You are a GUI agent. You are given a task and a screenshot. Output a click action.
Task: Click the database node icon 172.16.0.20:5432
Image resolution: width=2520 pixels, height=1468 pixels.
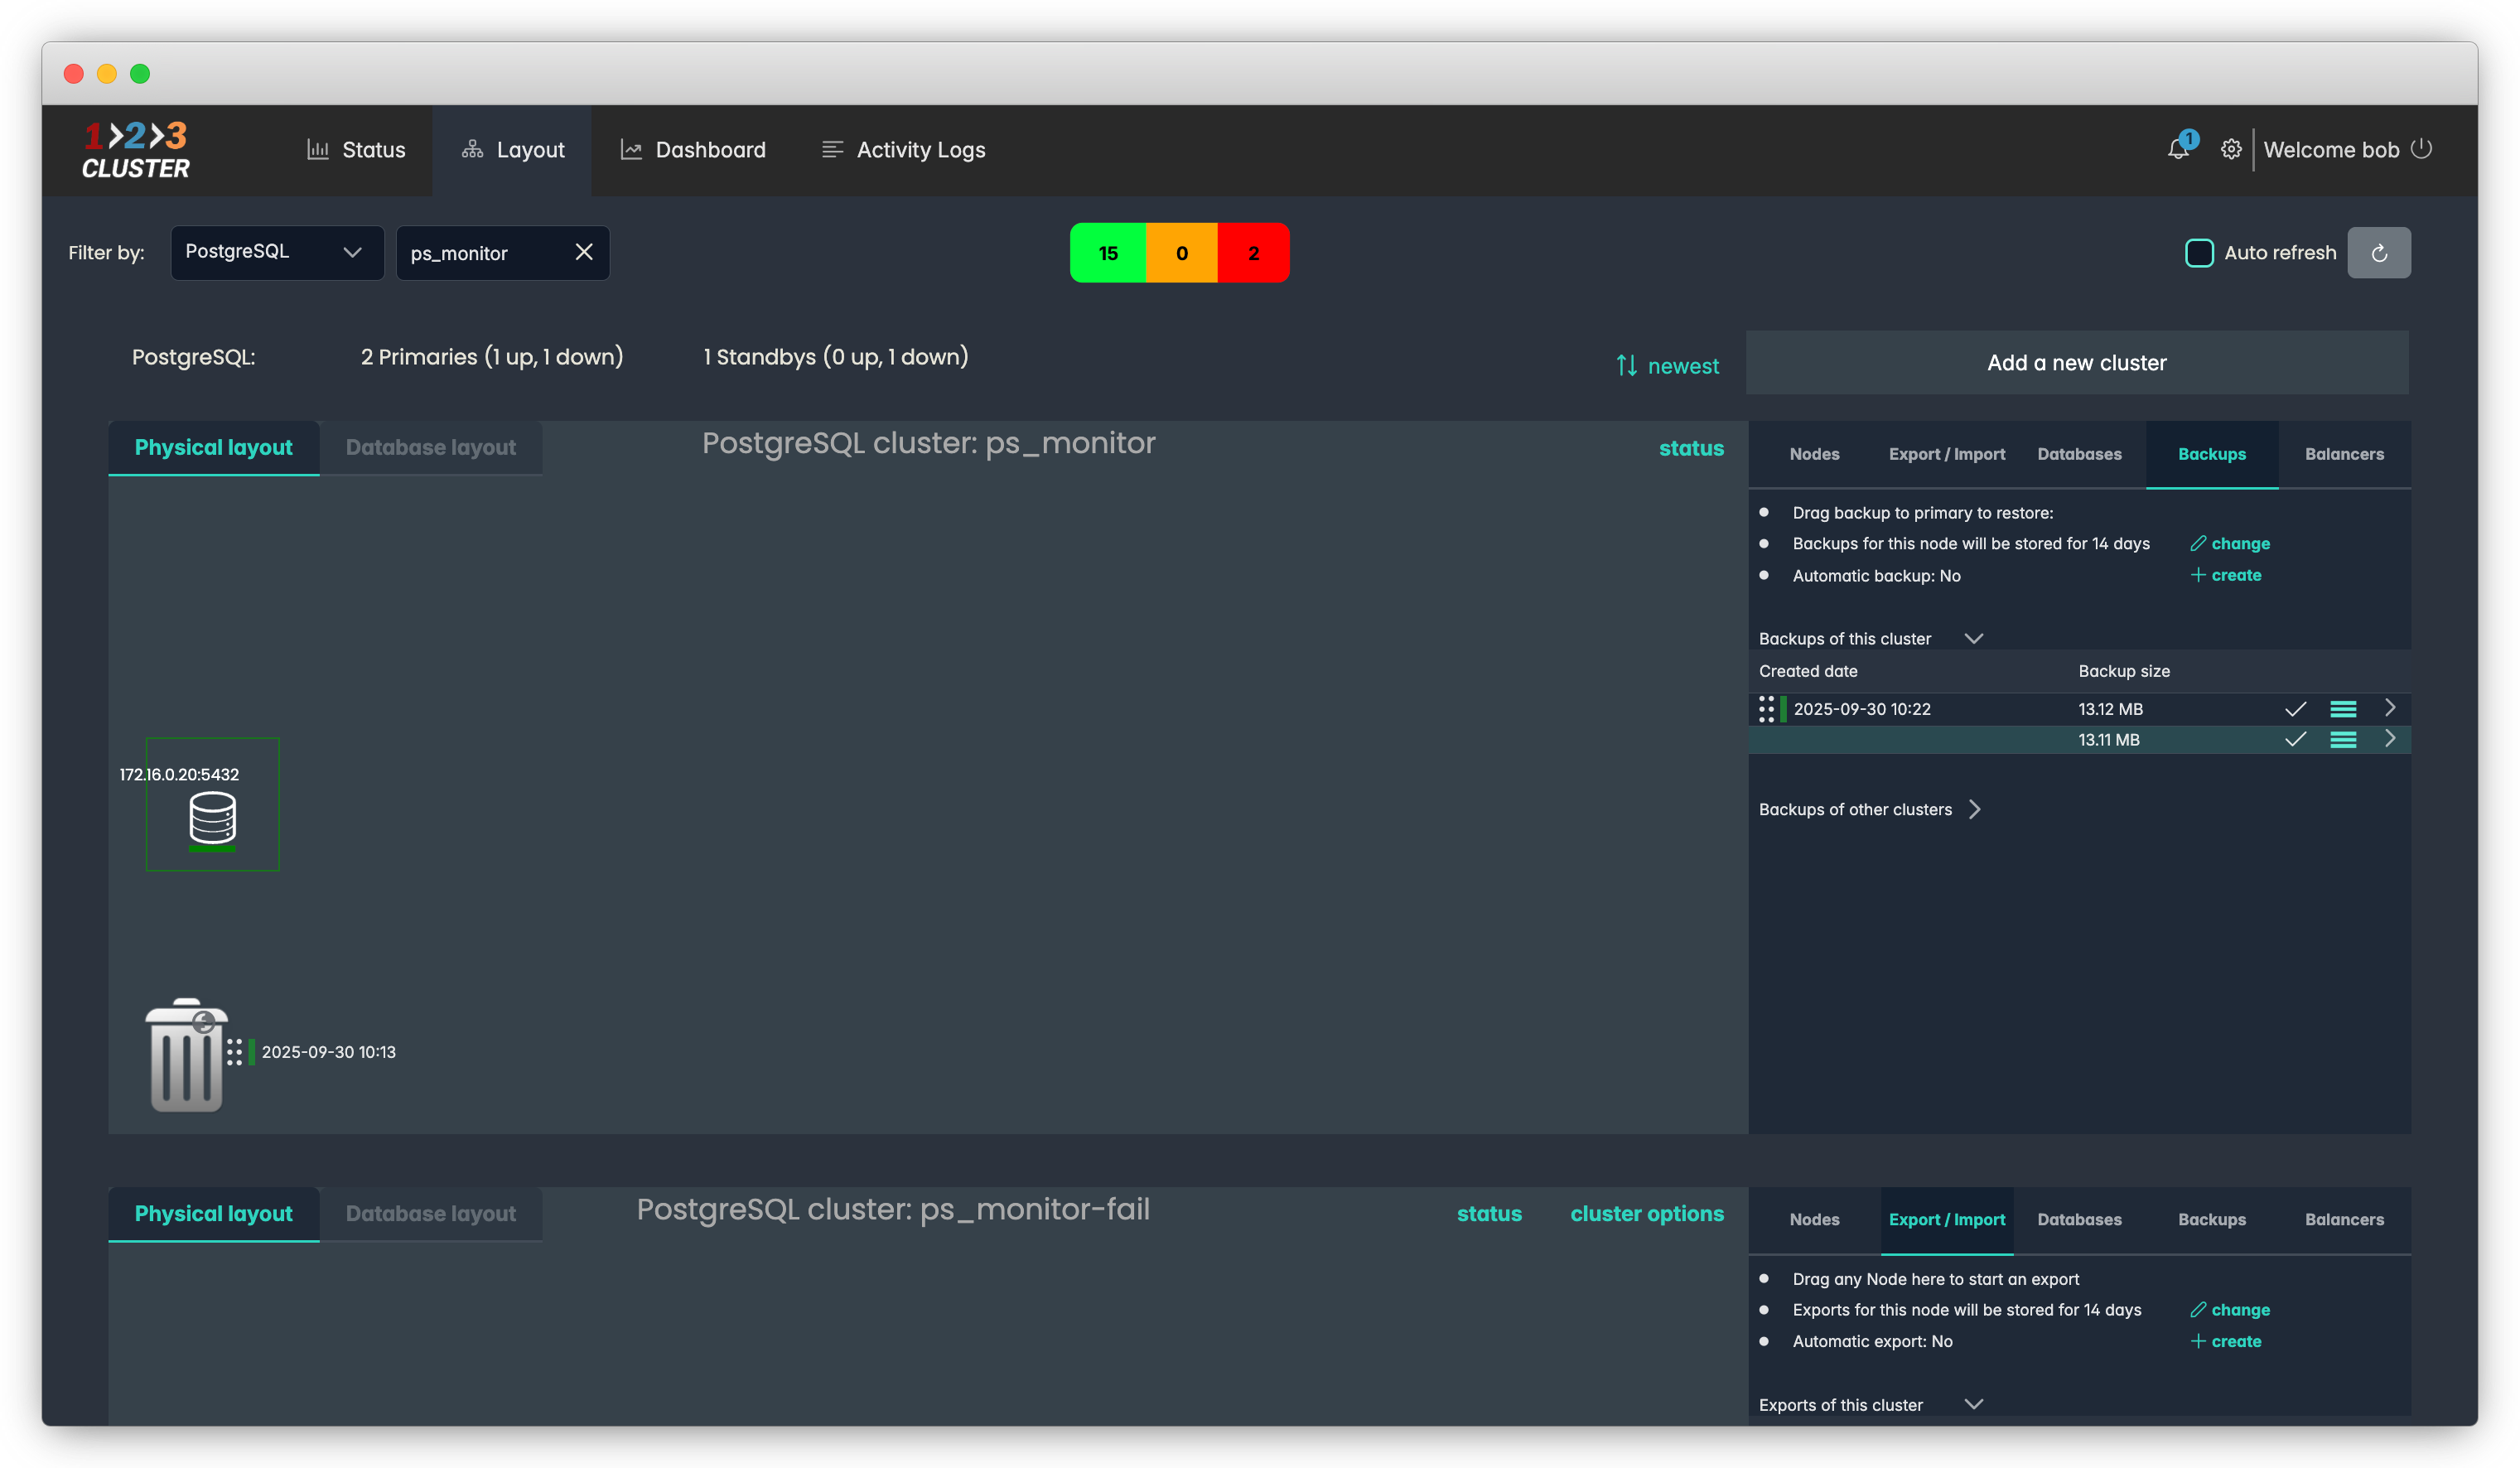click(212, 818)
